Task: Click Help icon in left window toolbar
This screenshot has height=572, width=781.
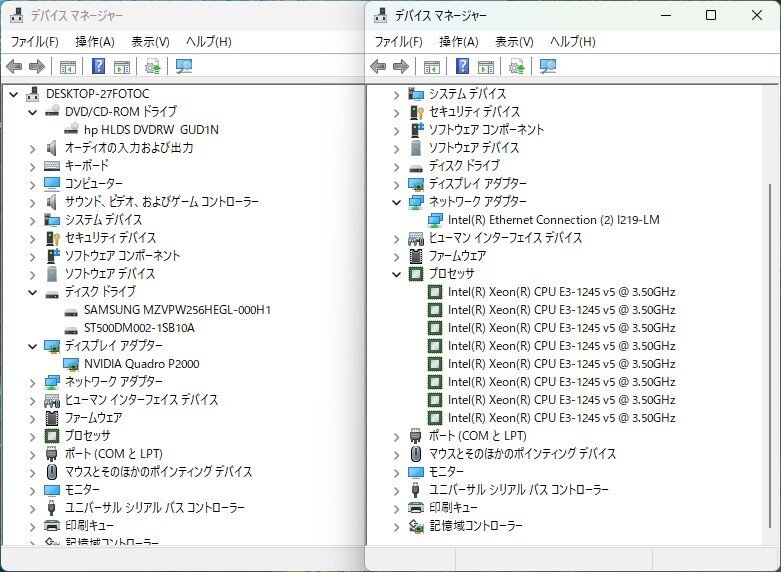Action: click(x=99, y=66)
